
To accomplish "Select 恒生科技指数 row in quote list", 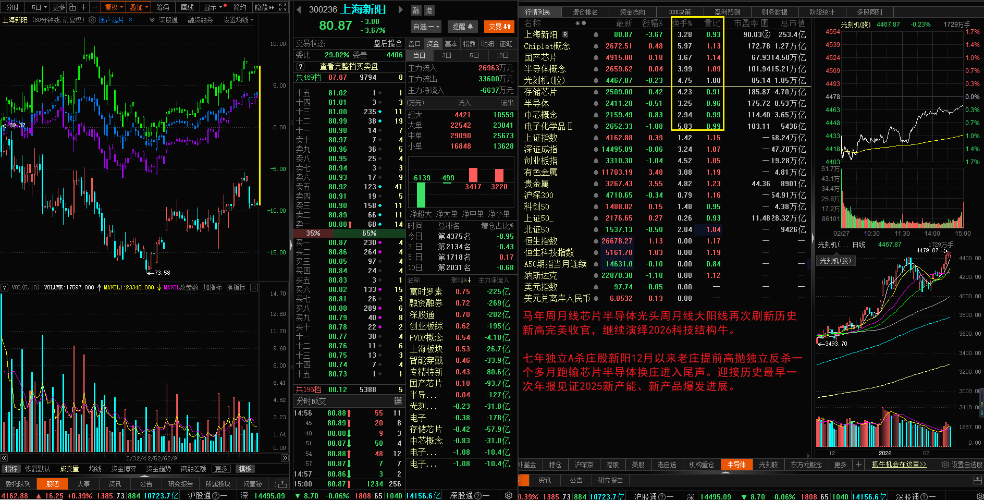I will coord(665,252).
